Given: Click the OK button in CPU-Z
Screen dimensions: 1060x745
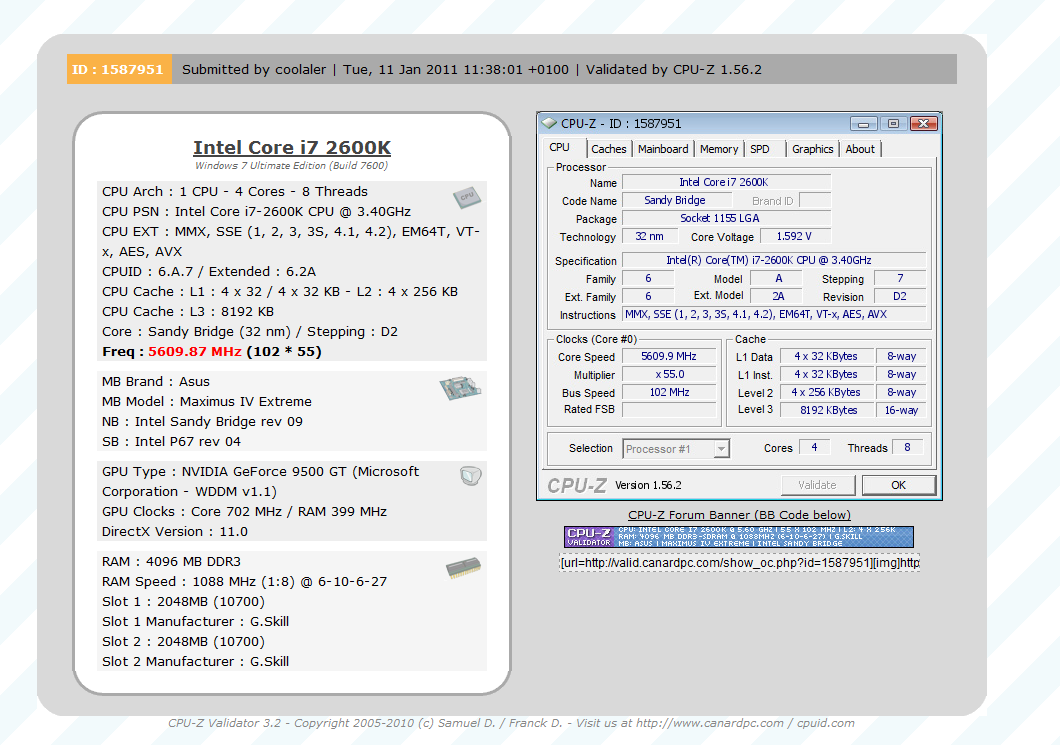Looking at the screenshot, I should coord(898,485).
